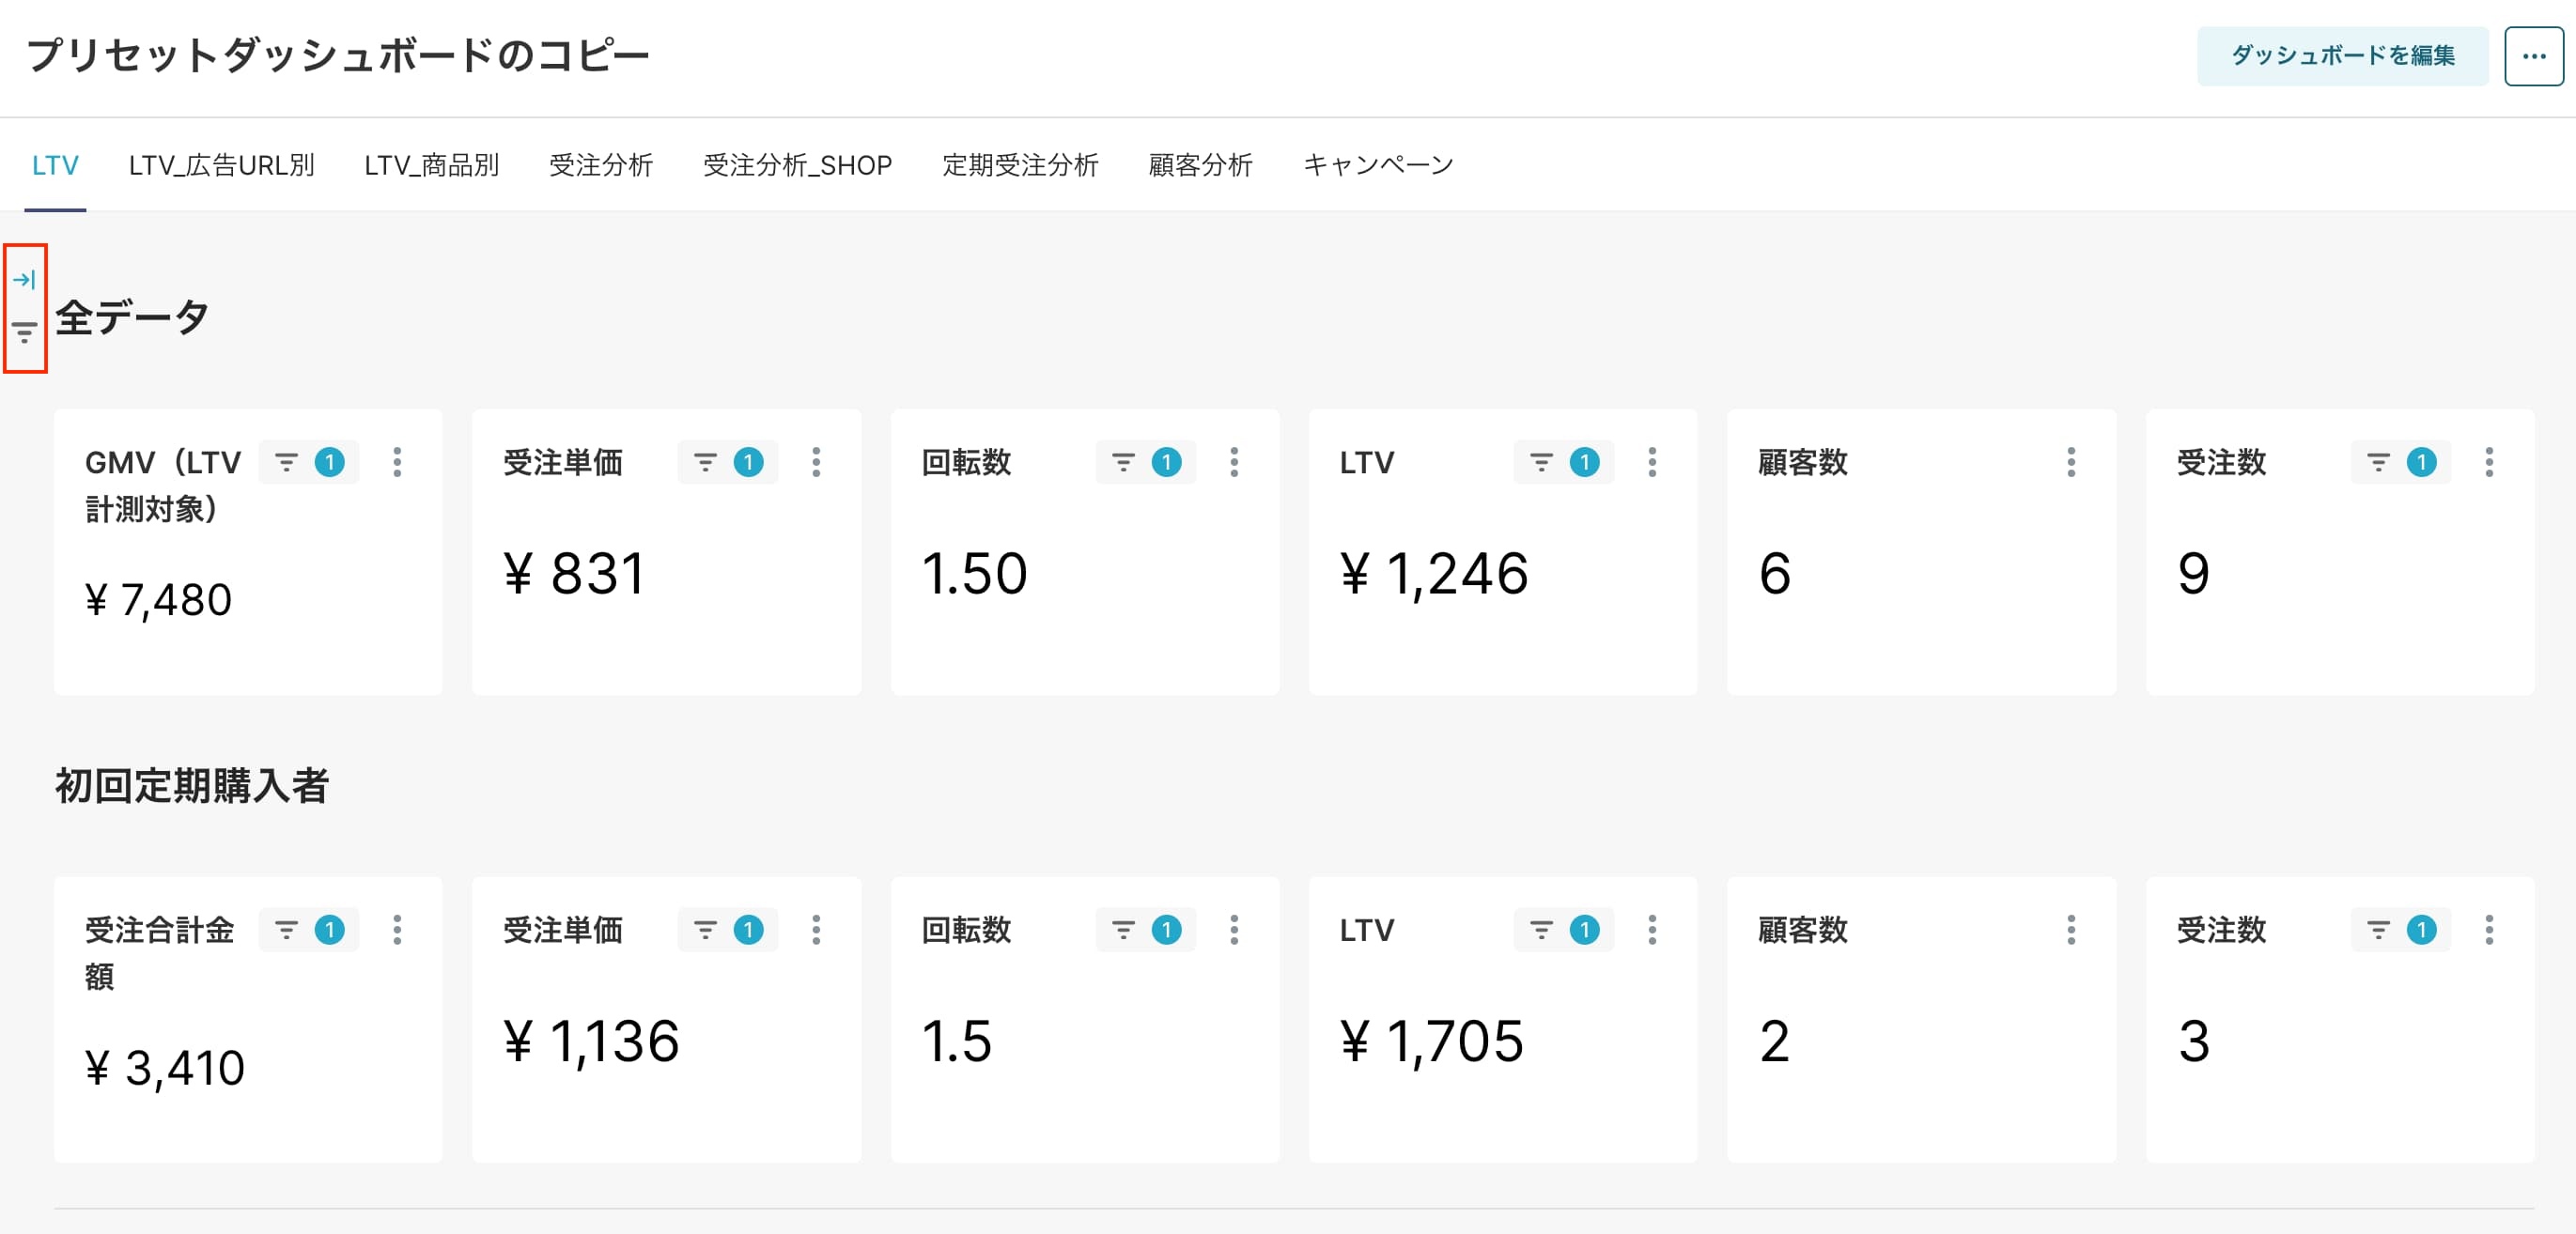This screenshot has width=2576, height=1234.
Task: Click the filter badge on top LTV card
Action: 1584,462
